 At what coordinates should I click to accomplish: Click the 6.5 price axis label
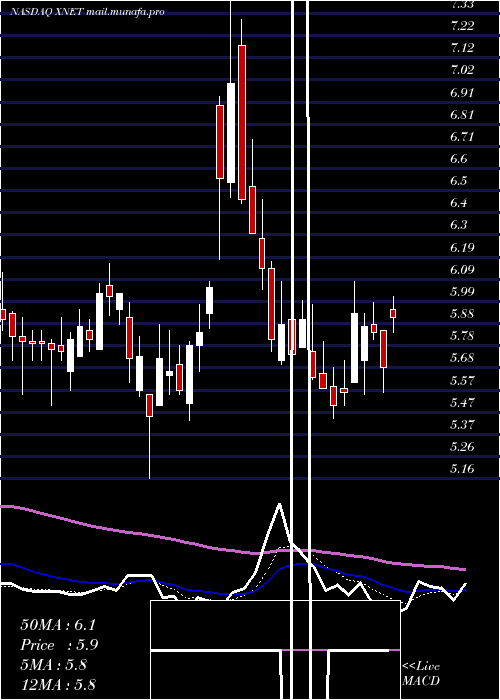459,181
